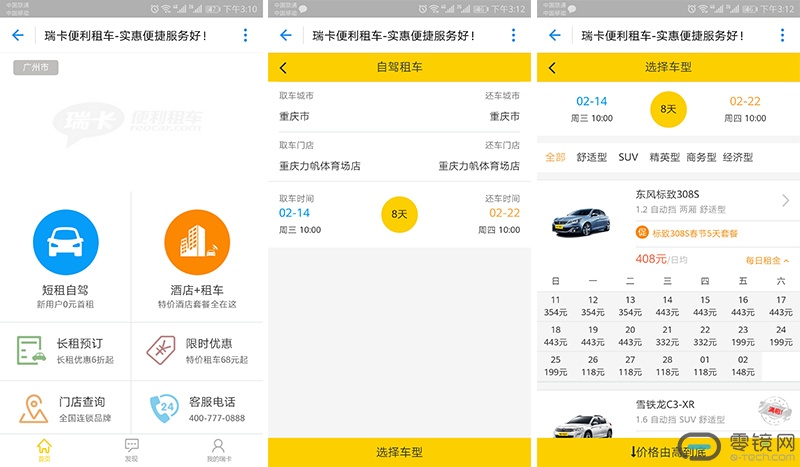This screenshot has width=800, height=467.
Task: Go back using 自驾租车 header arrow
Action: 283,68
